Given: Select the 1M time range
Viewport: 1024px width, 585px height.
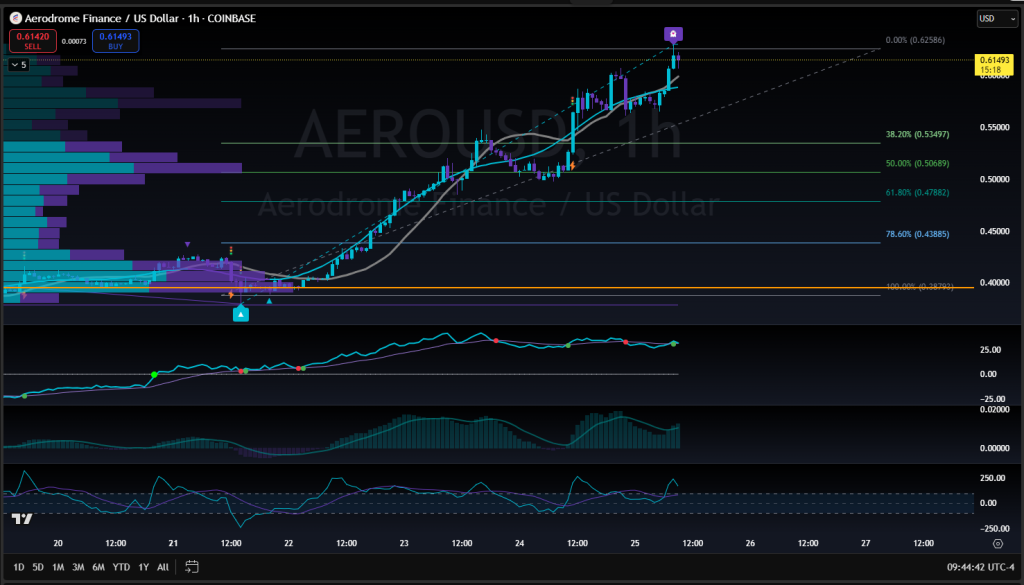Looking at the screenshot, I should [58, 567].
